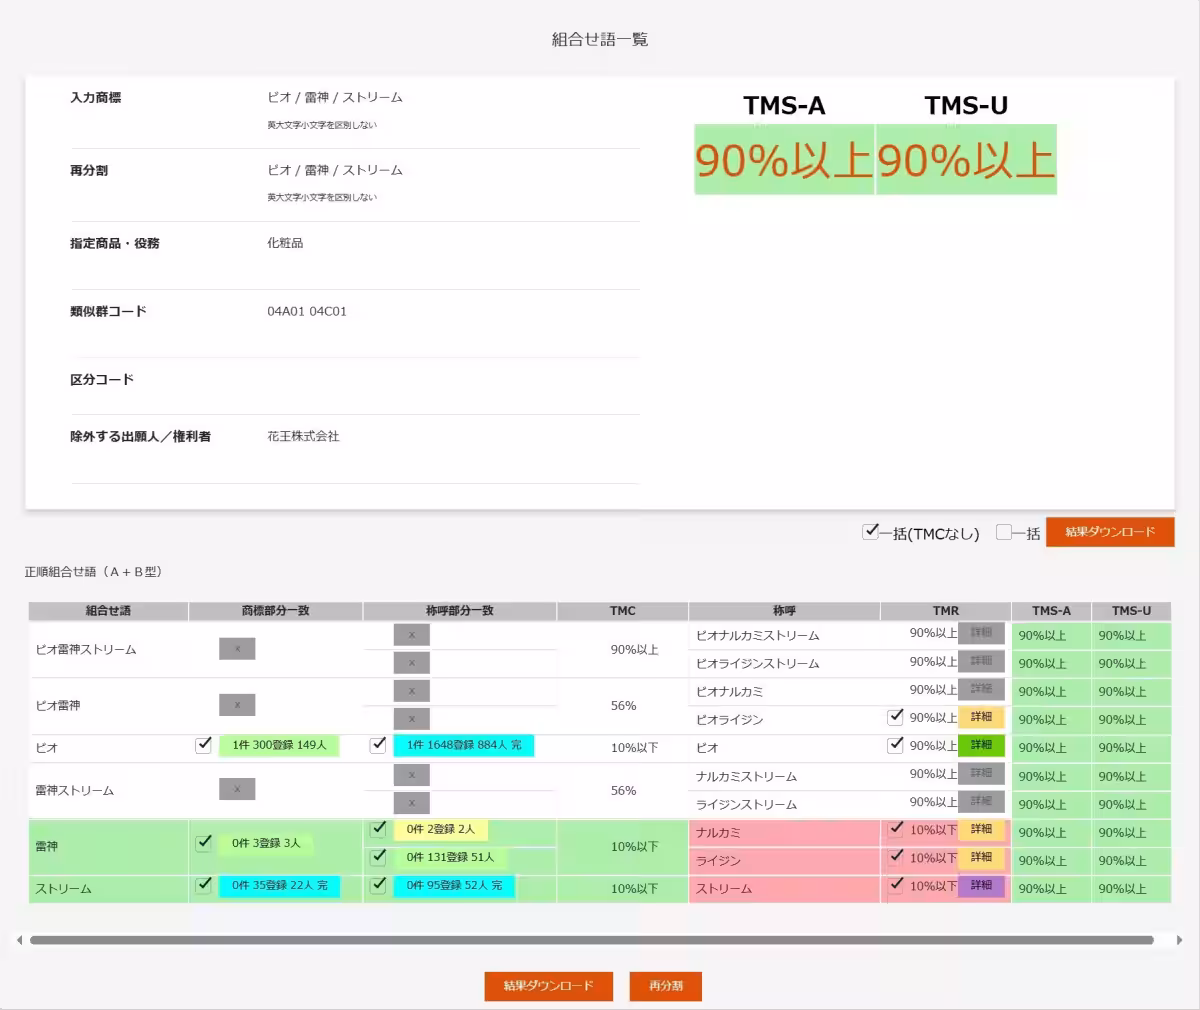Click left arrow of horizontal scrollbar

[x=19, y=940]
